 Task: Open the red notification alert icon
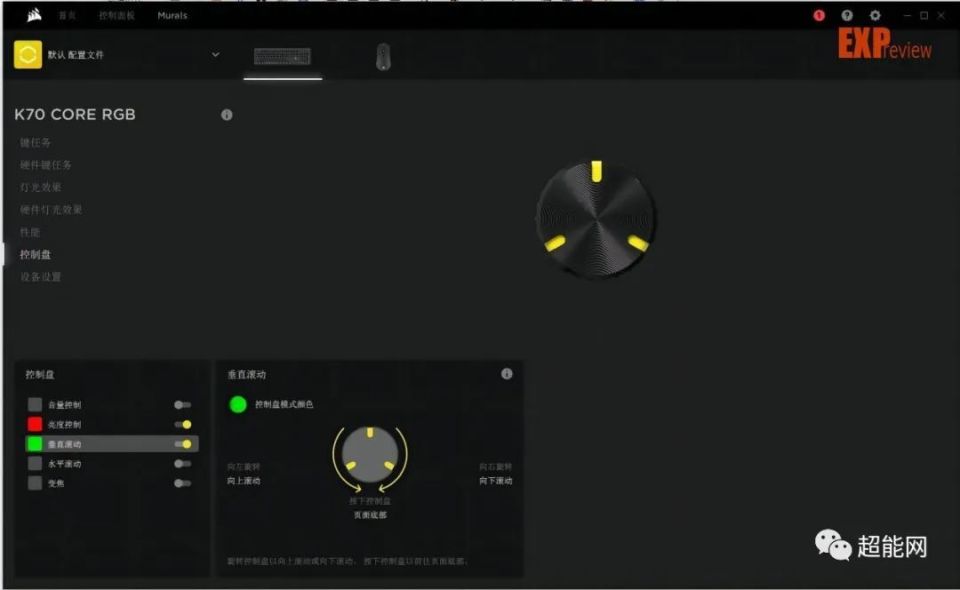coord(819,15)
